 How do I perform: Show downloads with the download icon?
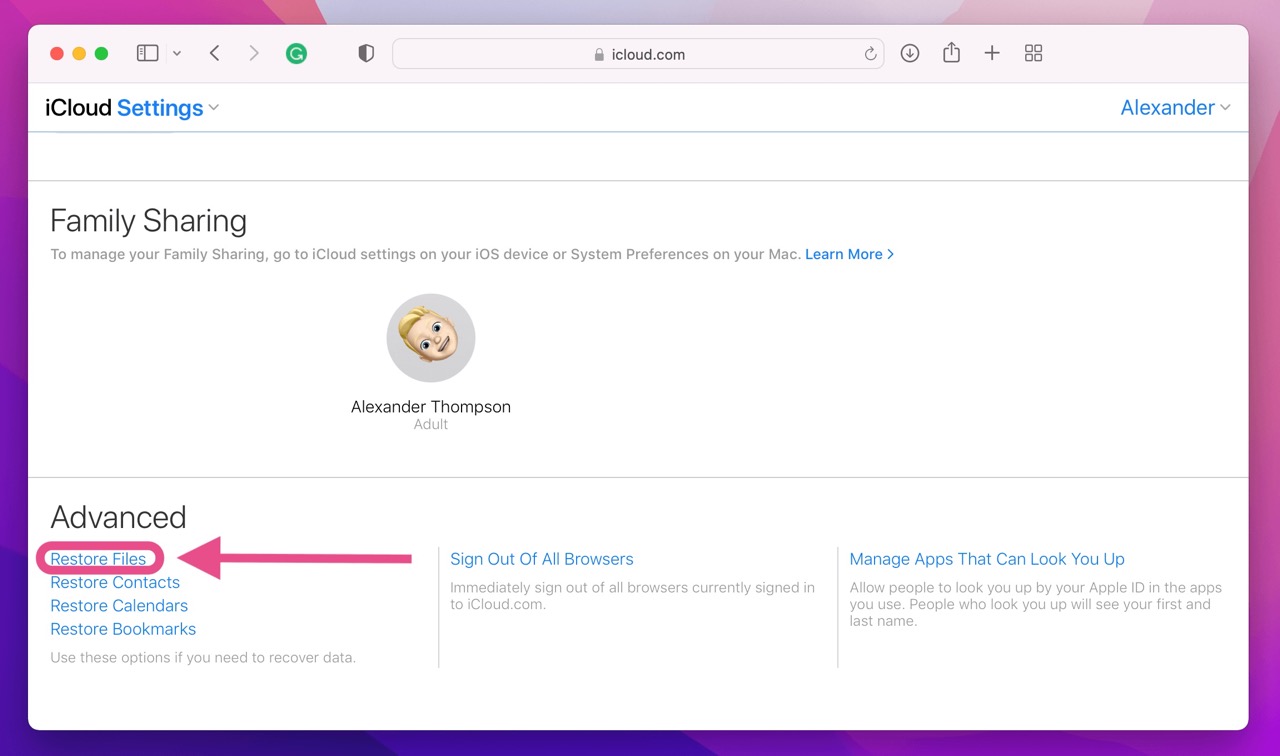point(910,53)
